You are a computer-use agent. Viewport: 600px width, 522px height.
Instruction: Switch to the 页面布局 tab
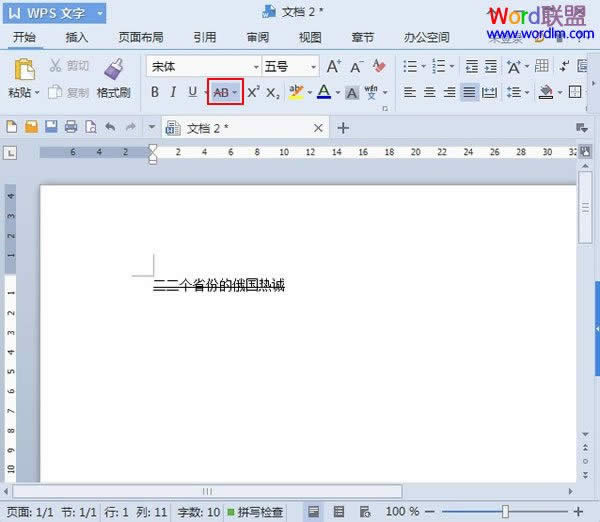(x=141, y=38)
